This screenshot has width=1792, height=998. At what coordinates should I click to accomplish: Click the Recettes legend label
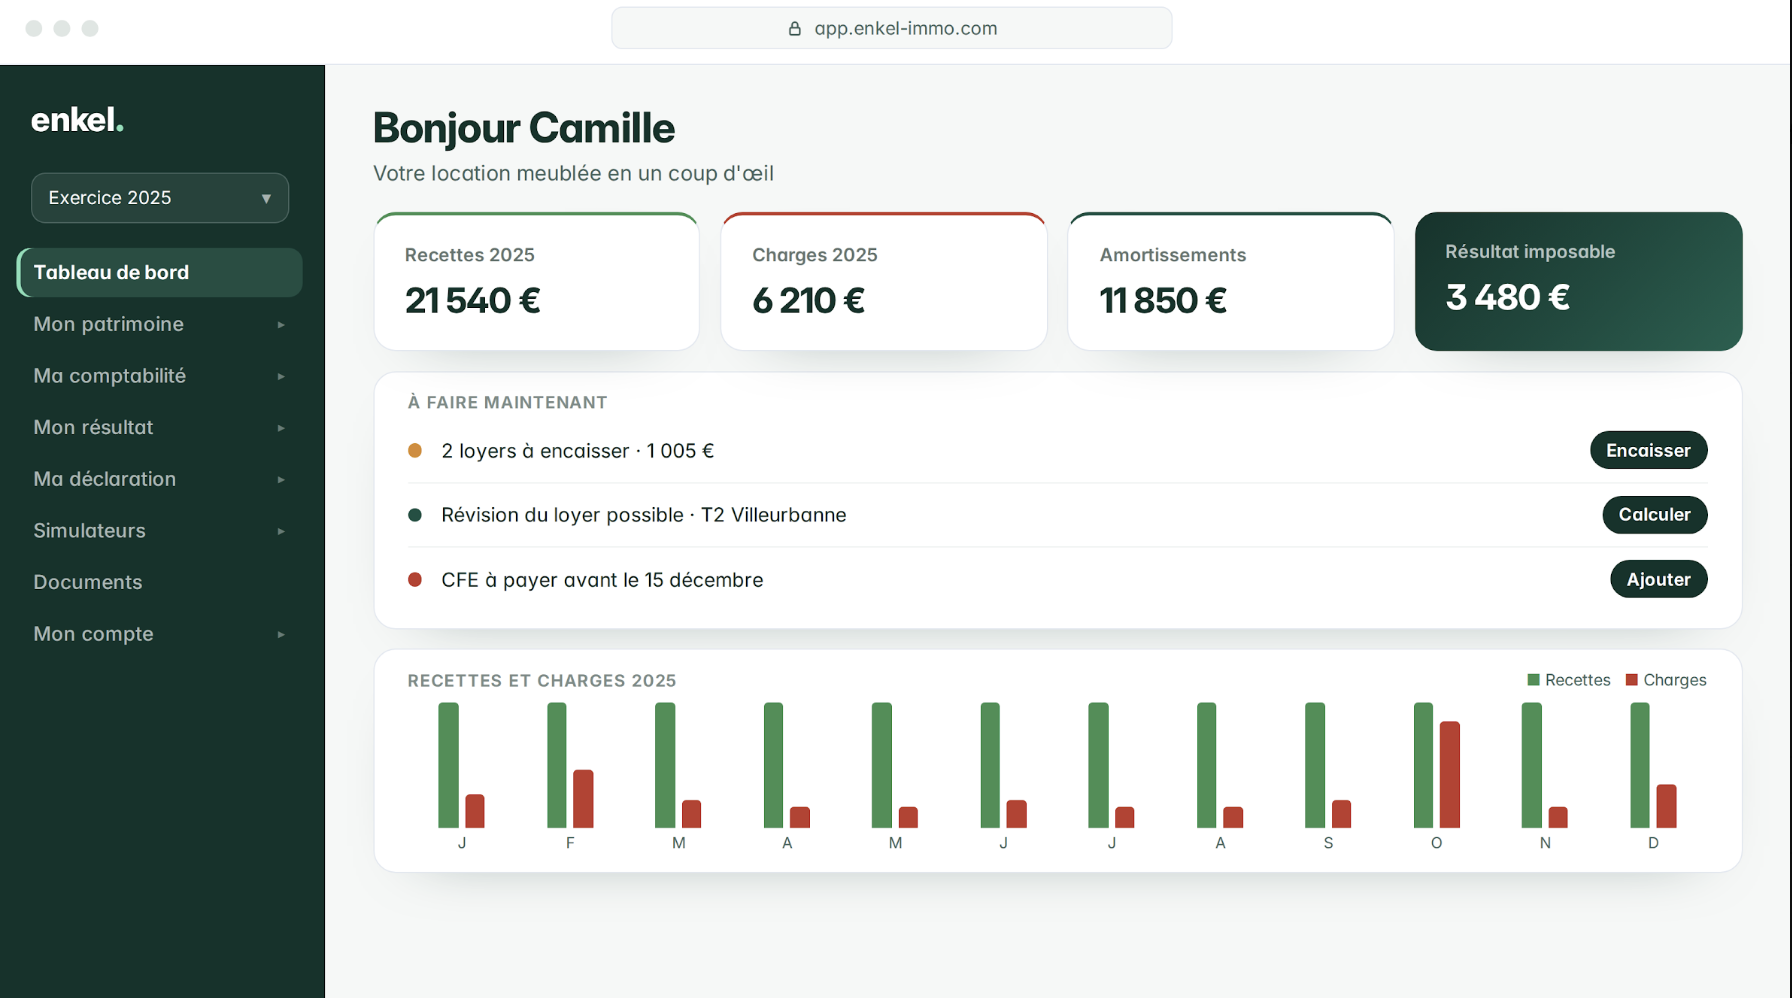click(1578, 680)
